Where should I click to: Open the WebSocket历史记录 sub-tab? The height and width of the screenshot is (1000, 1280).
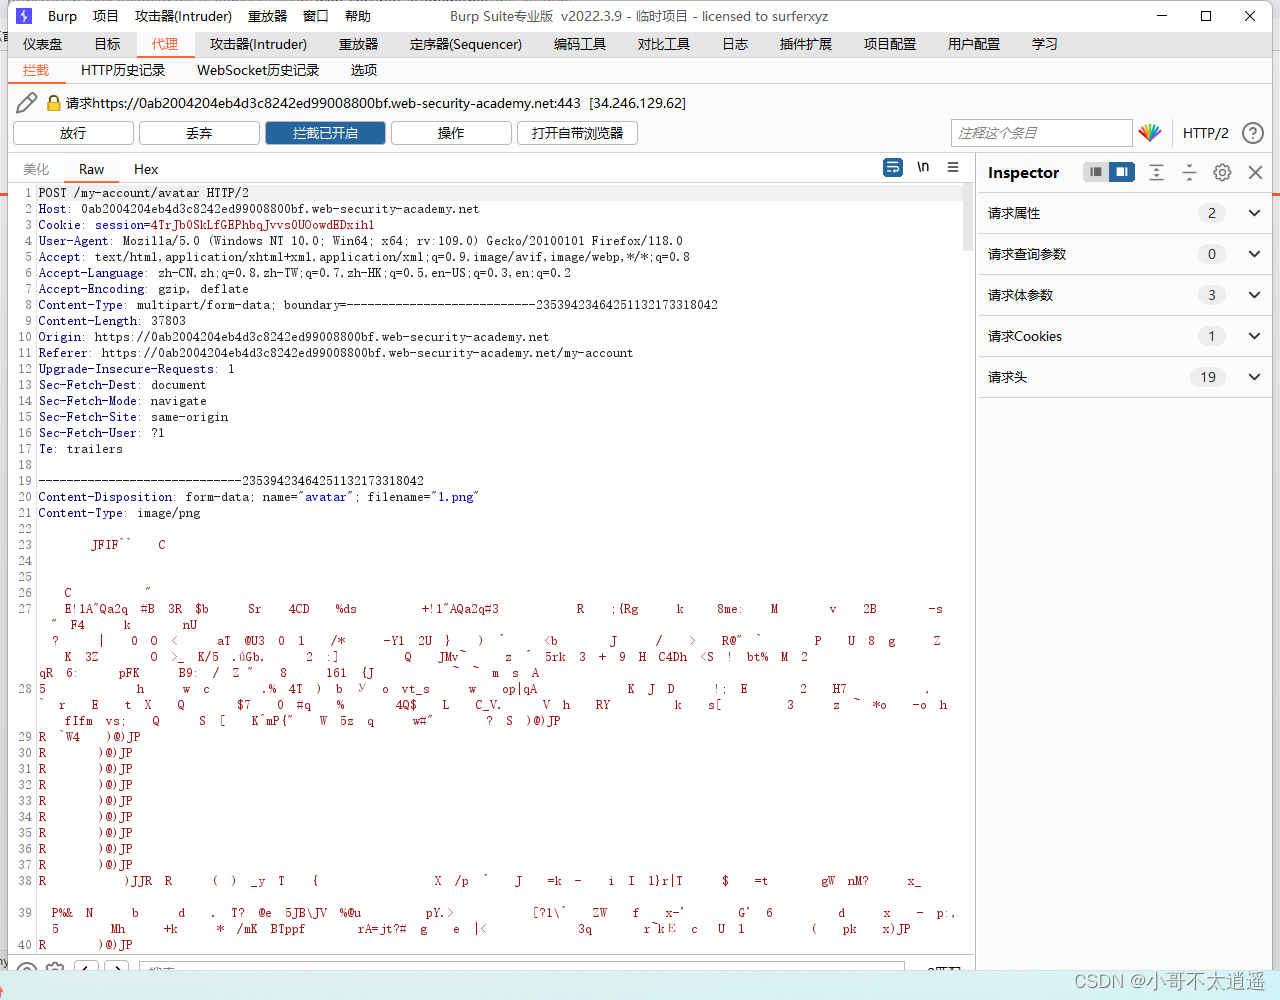258,70
